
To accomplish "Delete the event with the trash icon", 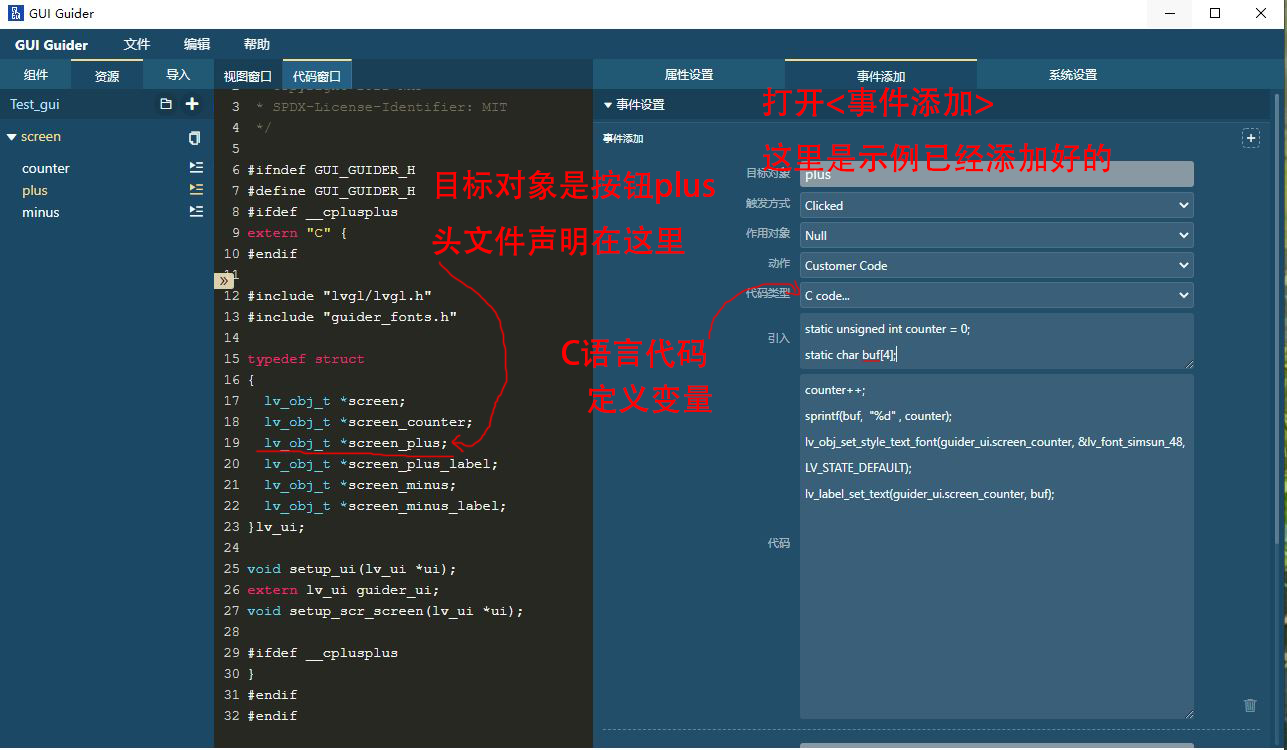I will click(x=1250, y=705).
